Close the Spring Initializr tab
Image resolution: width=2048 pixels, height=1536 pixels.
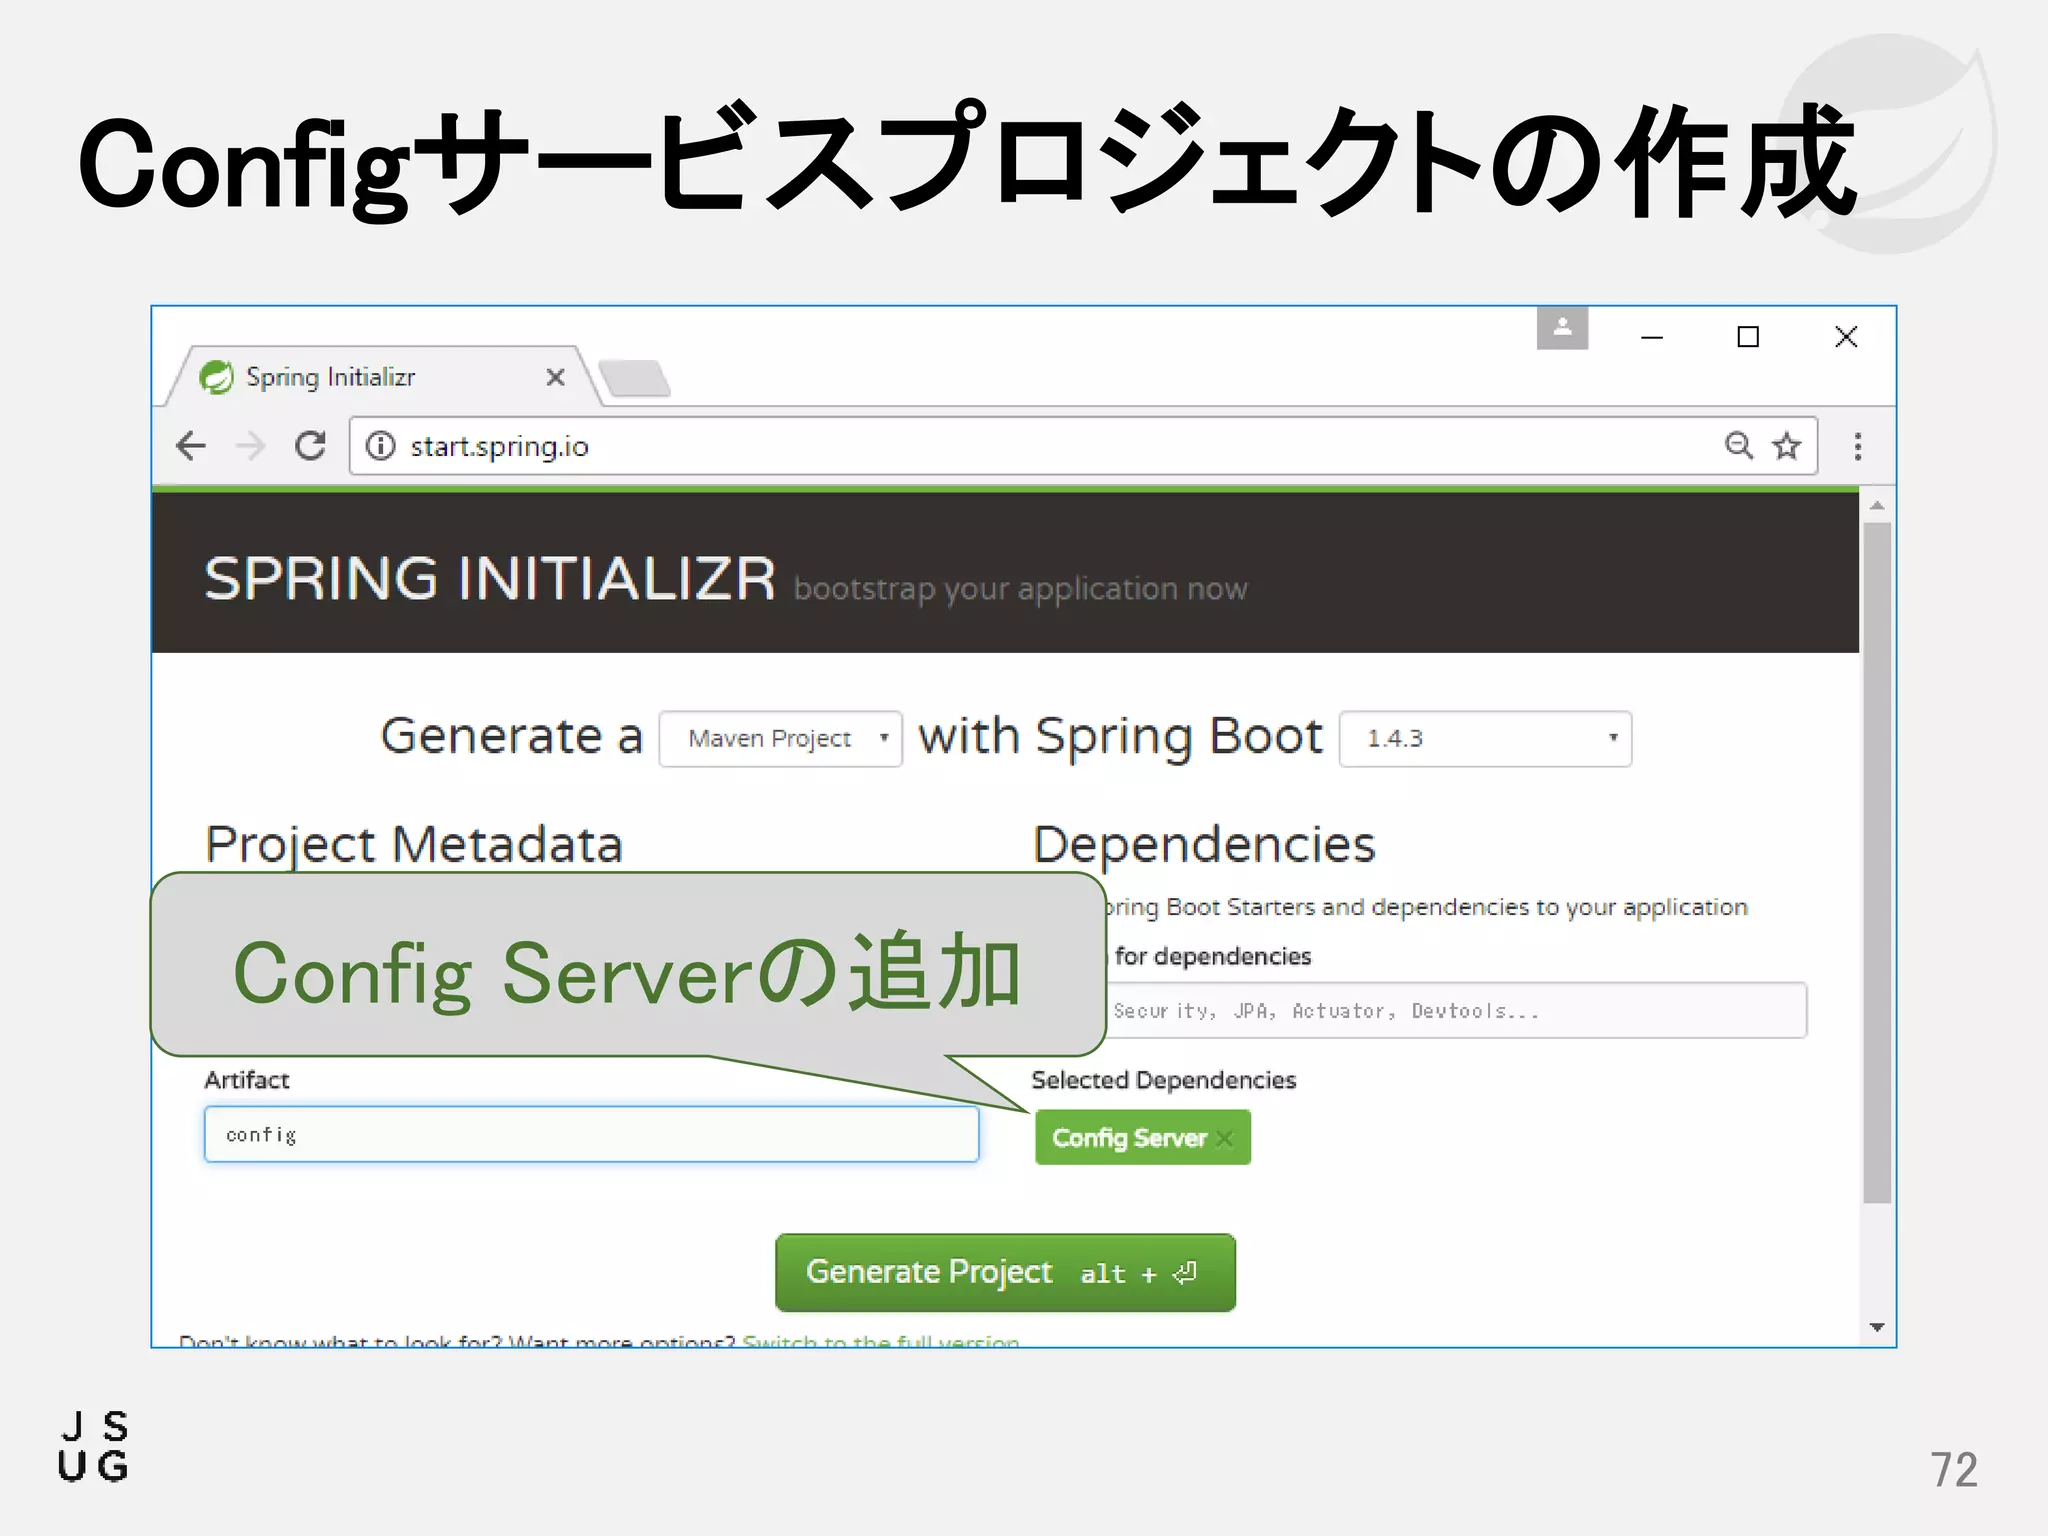pos(556,377)
